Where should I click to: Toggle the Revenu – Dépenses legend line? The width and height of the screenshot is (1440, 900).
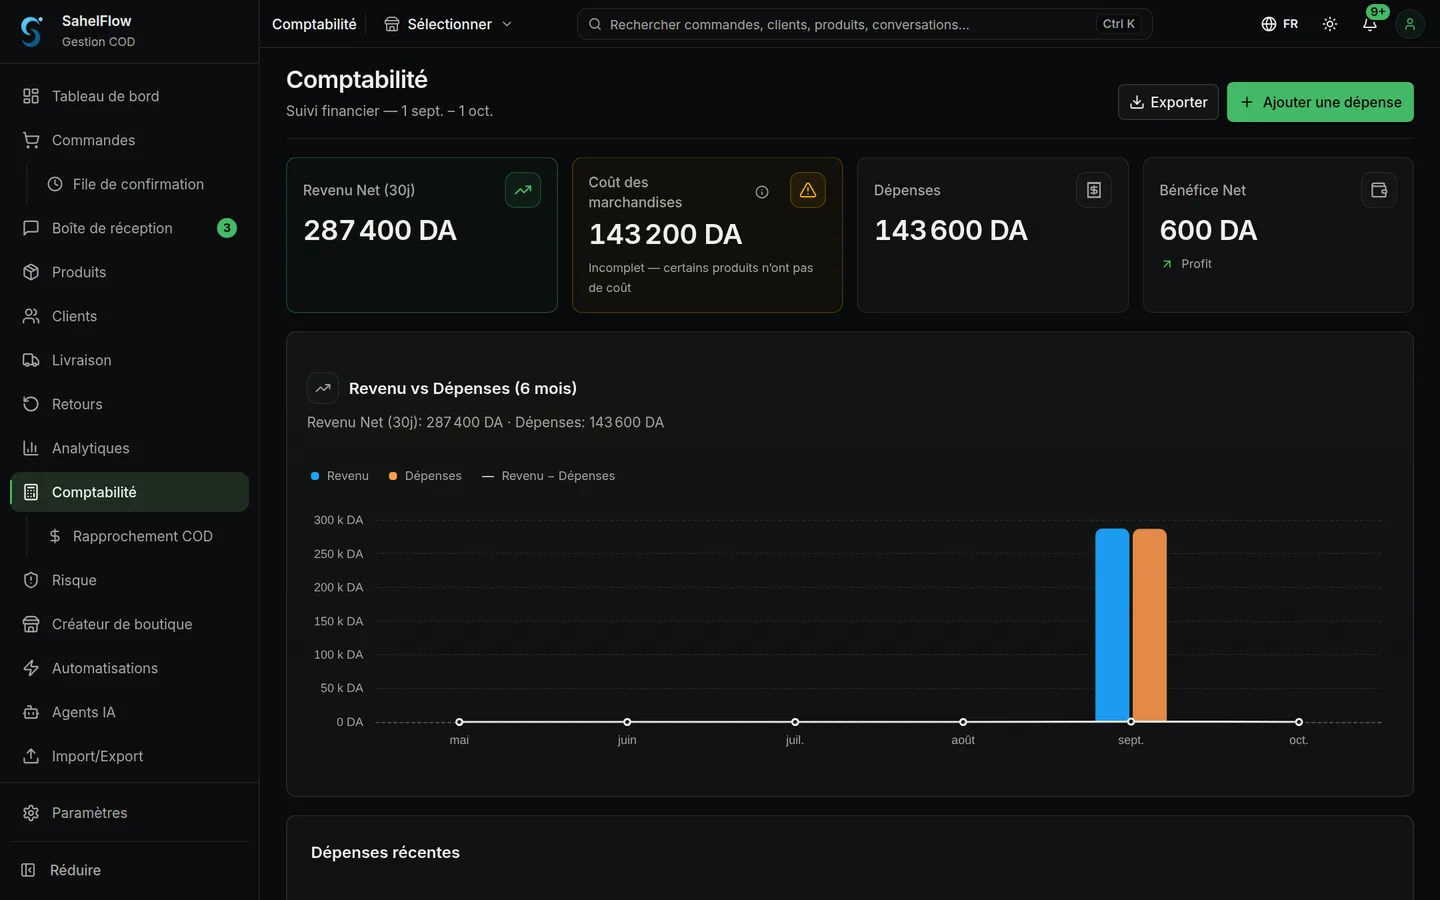coord(548,476)
